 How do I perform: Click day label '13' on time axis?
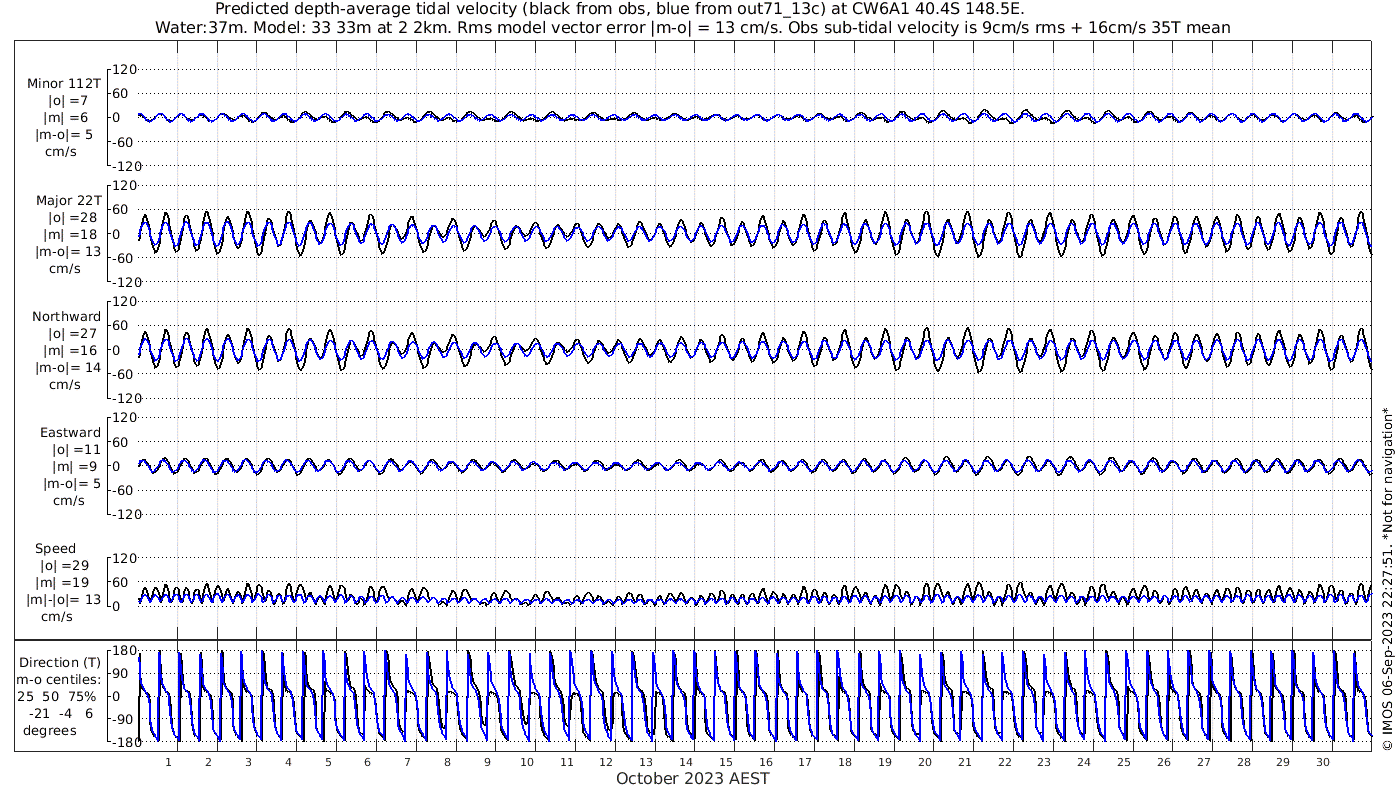(x=646, y=762)
